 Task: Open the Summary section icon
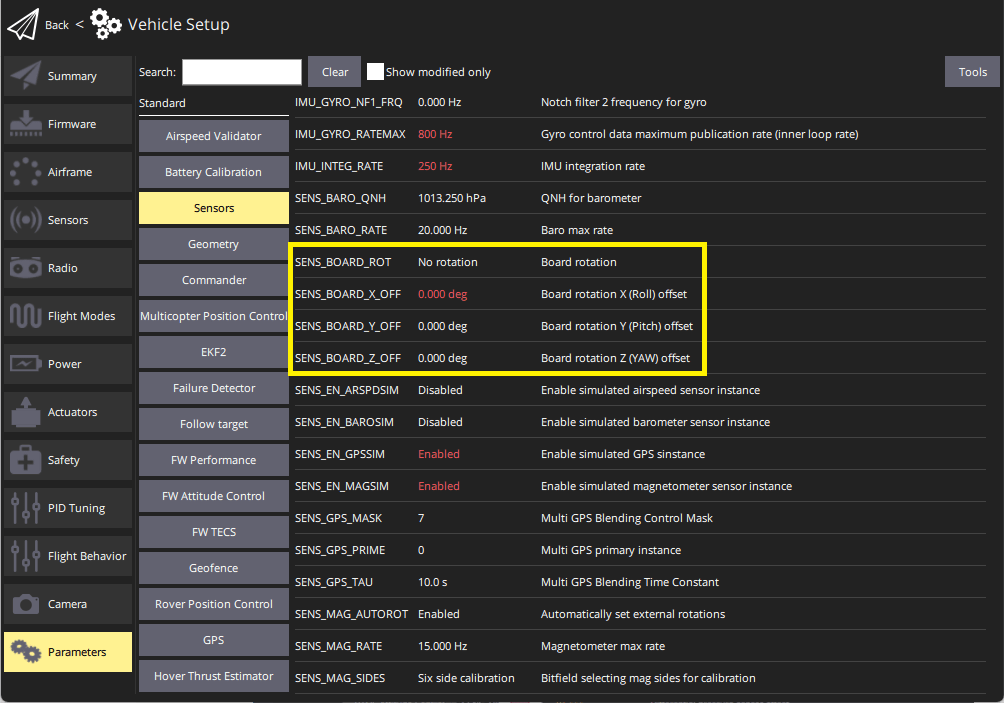click(x=25, y=76)
